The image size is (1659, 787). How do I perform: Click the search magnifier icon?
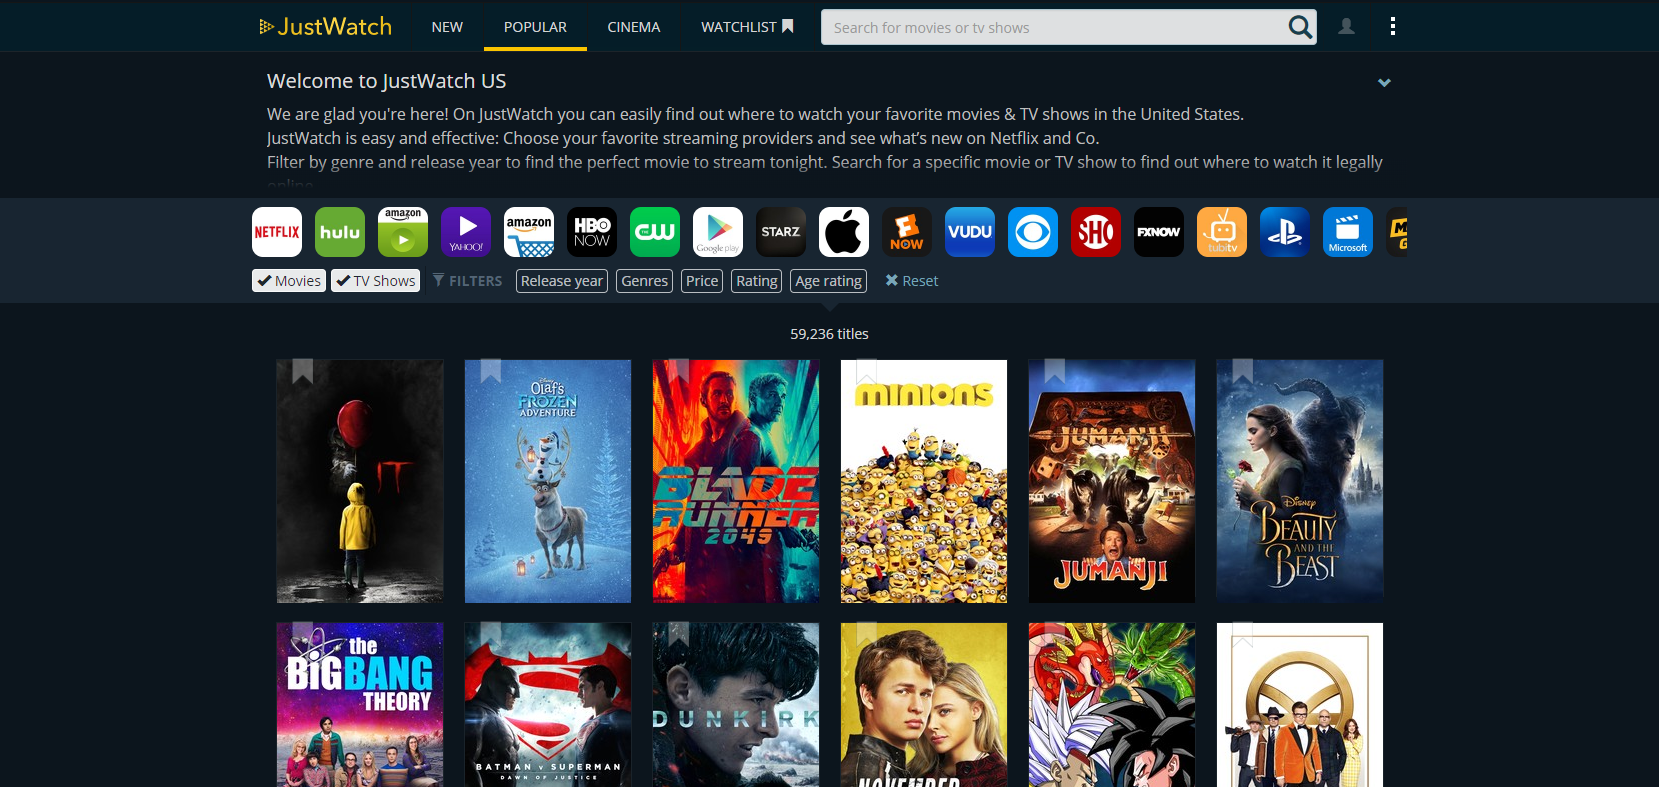click(x=1300, y=27)
